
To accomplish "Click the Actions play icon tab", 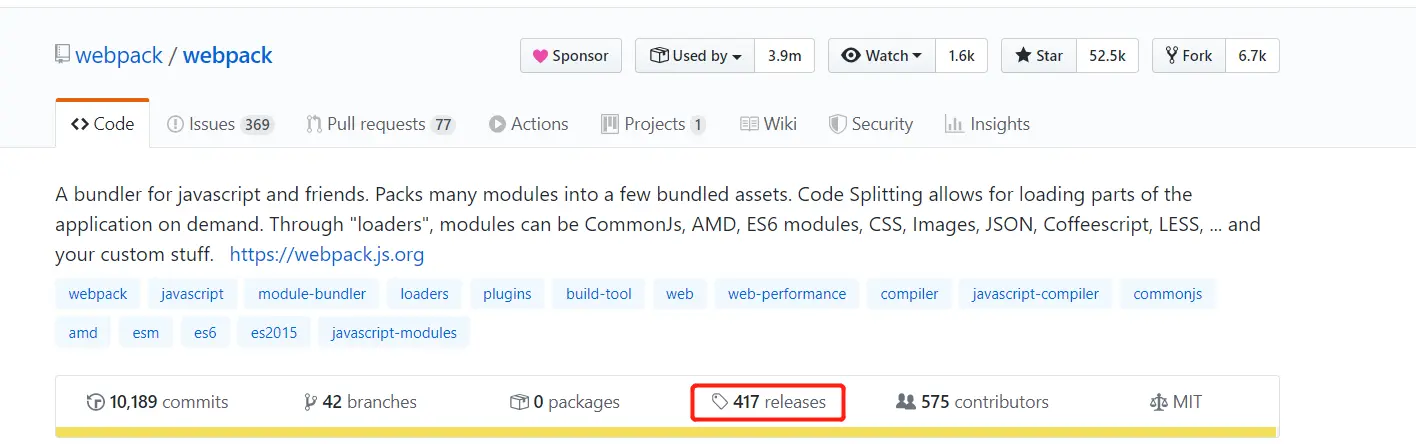I will [529, 124].
